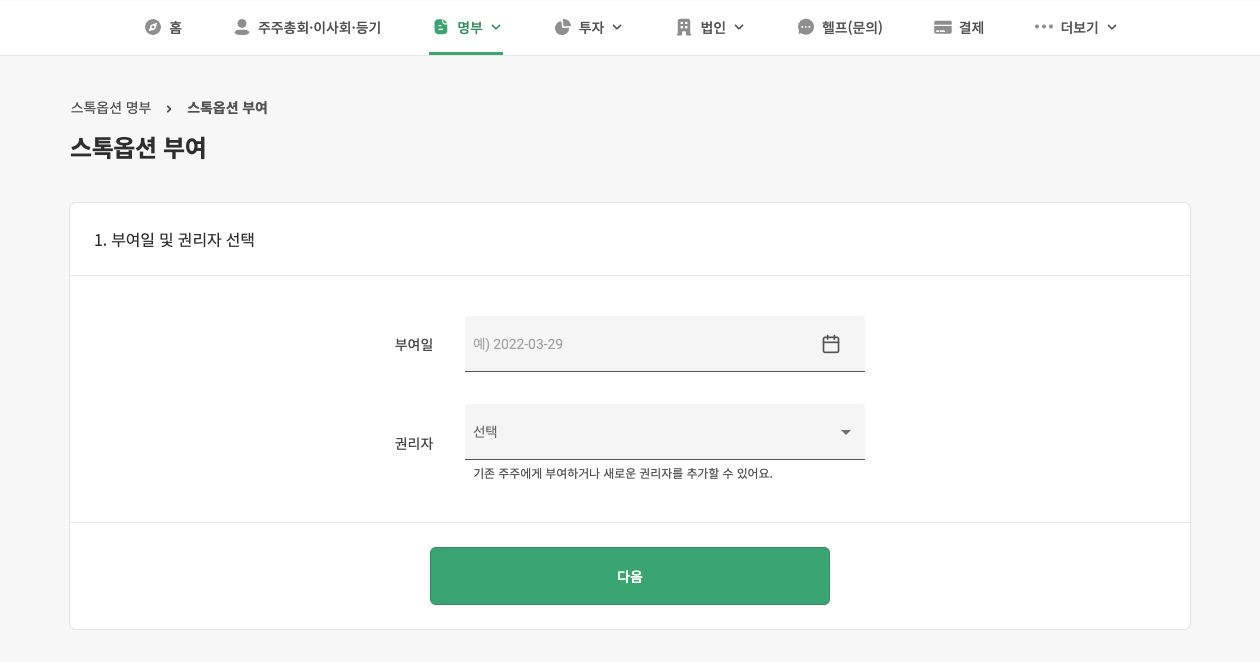Click the 부여일 date input field

point(640,344)
